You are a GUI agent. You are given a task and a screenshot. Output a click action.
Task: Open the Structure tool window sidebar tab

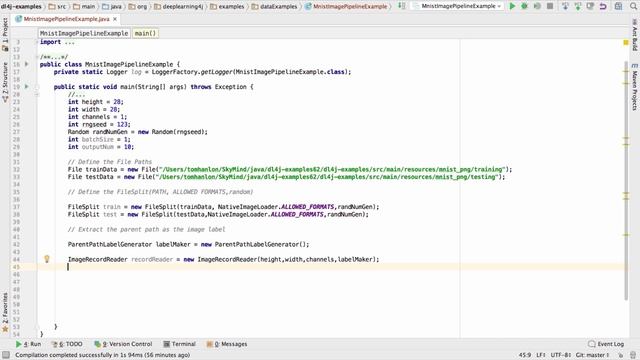(5, 82)
